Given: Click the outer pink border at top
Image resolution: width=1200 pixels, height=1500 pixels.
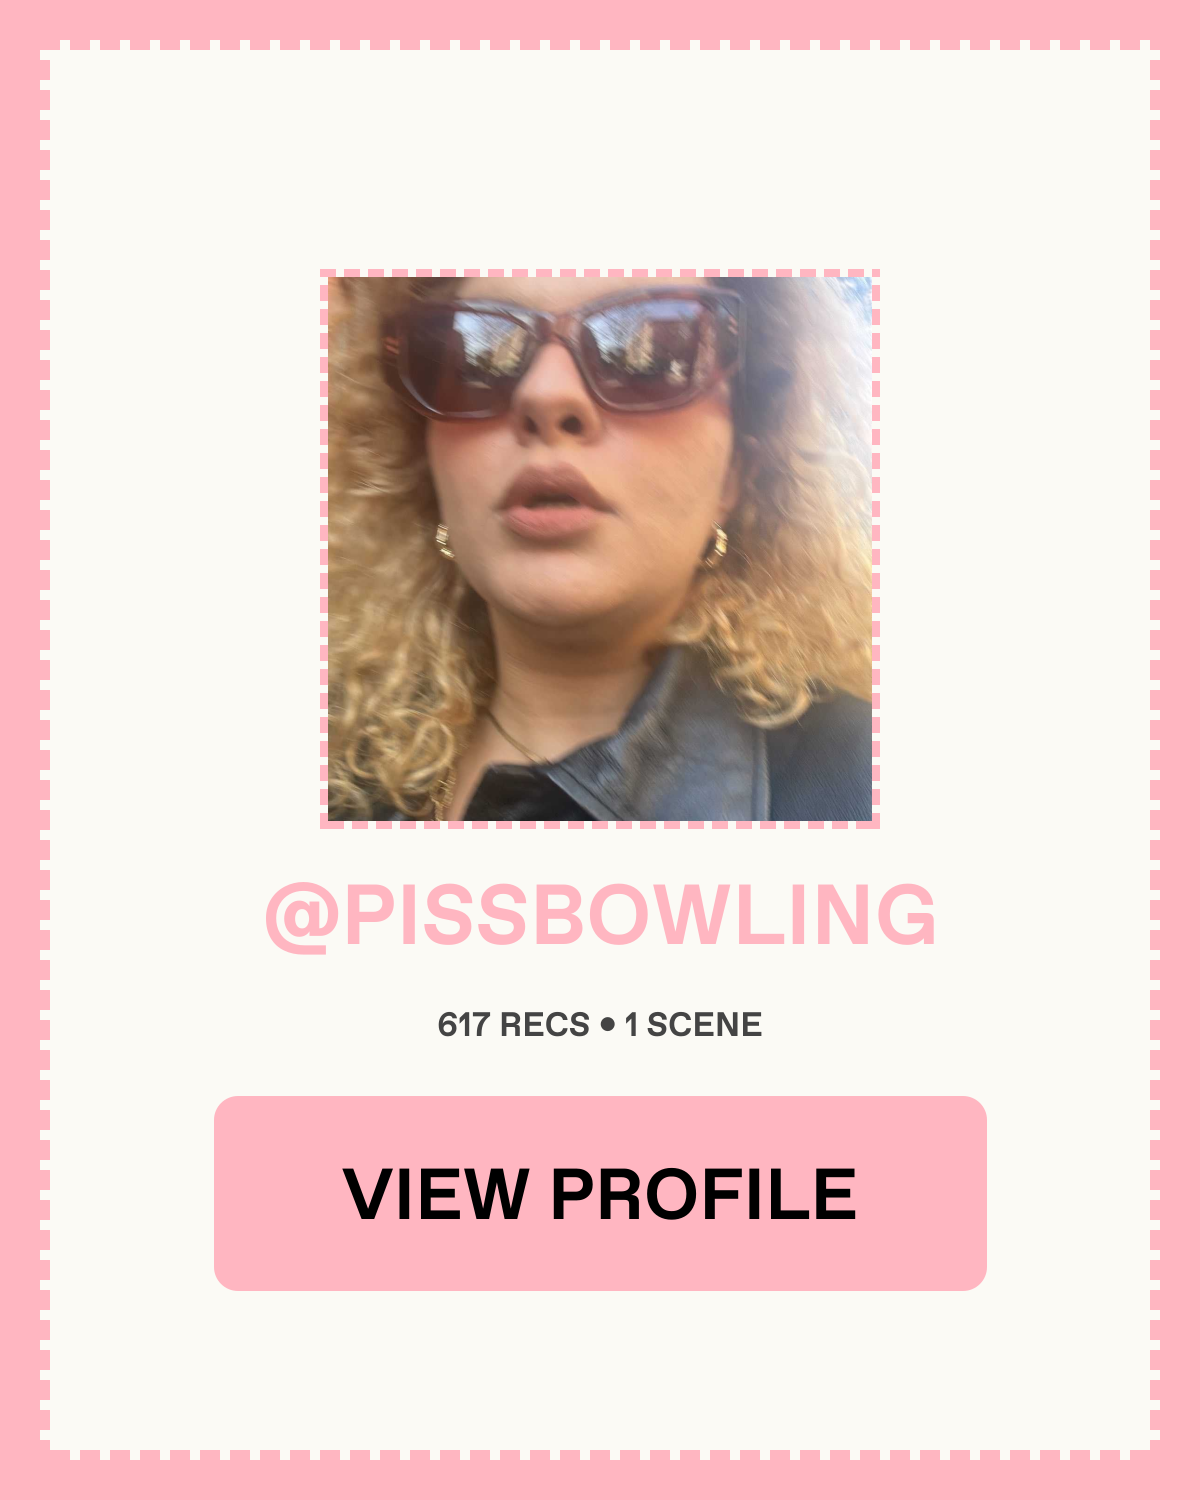Looking at the screenshot, I should (x=600, y=20).
